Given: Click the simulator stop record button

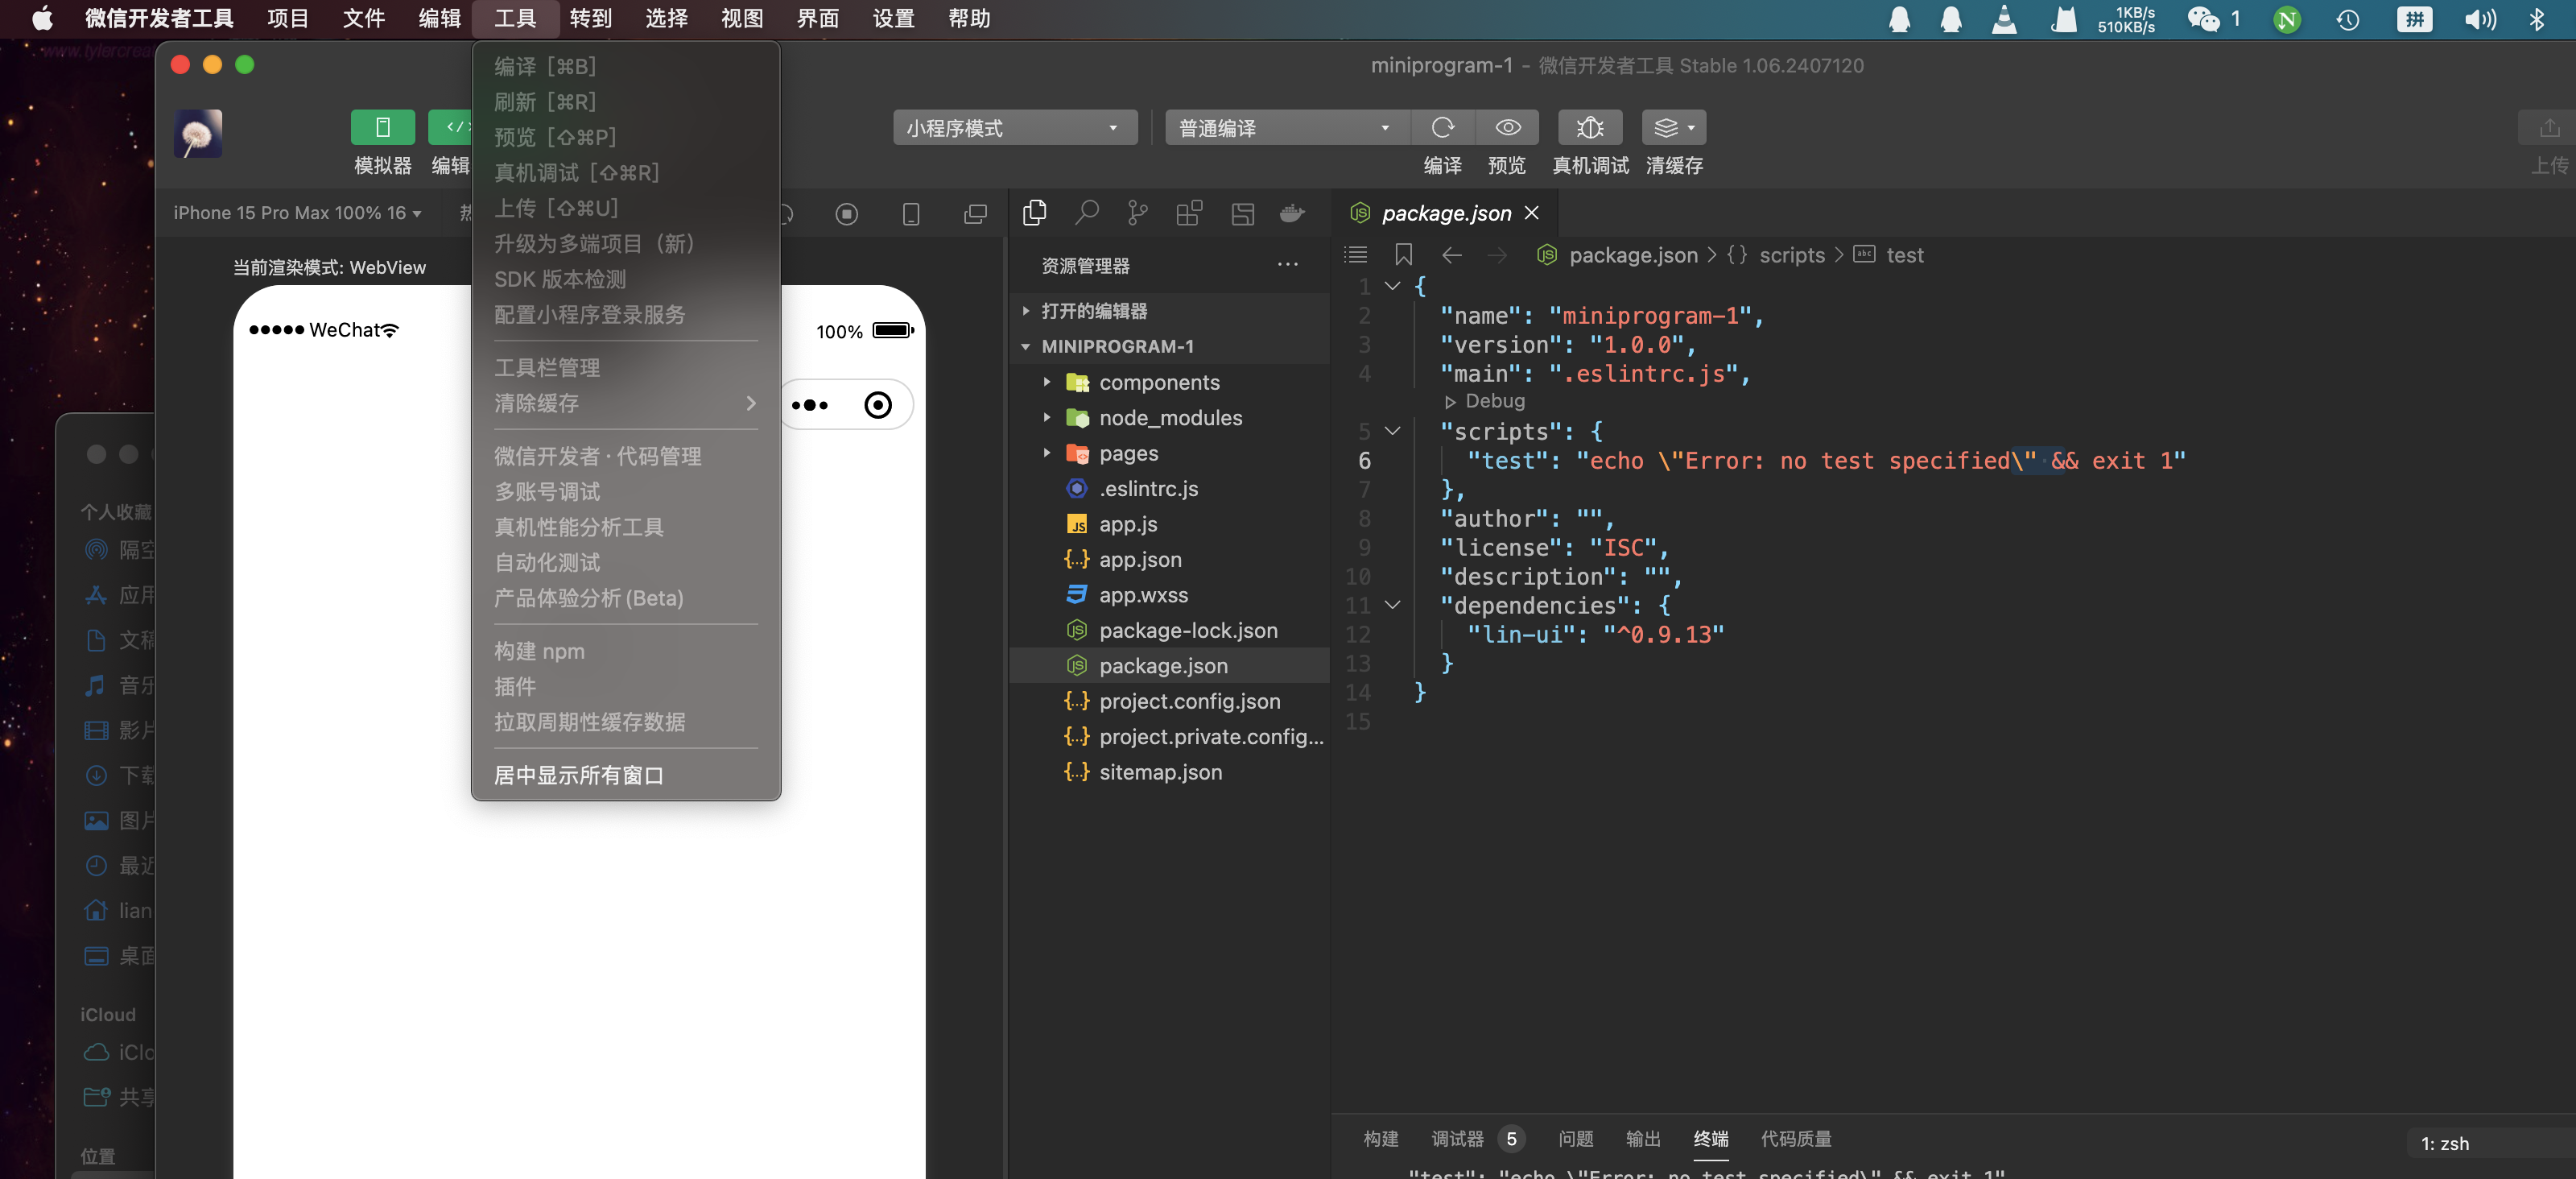Looking at the screenshot, I should tap(846, 214).
